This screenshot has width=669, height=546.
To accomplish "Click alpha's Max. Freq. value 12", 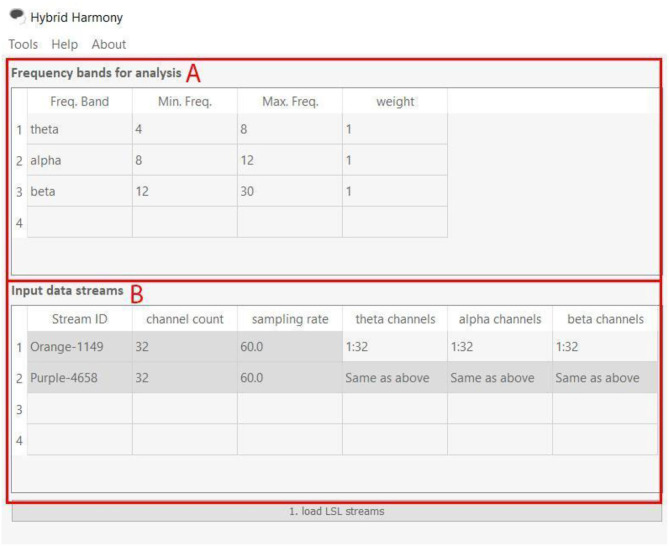I will (x=290, y=160).
